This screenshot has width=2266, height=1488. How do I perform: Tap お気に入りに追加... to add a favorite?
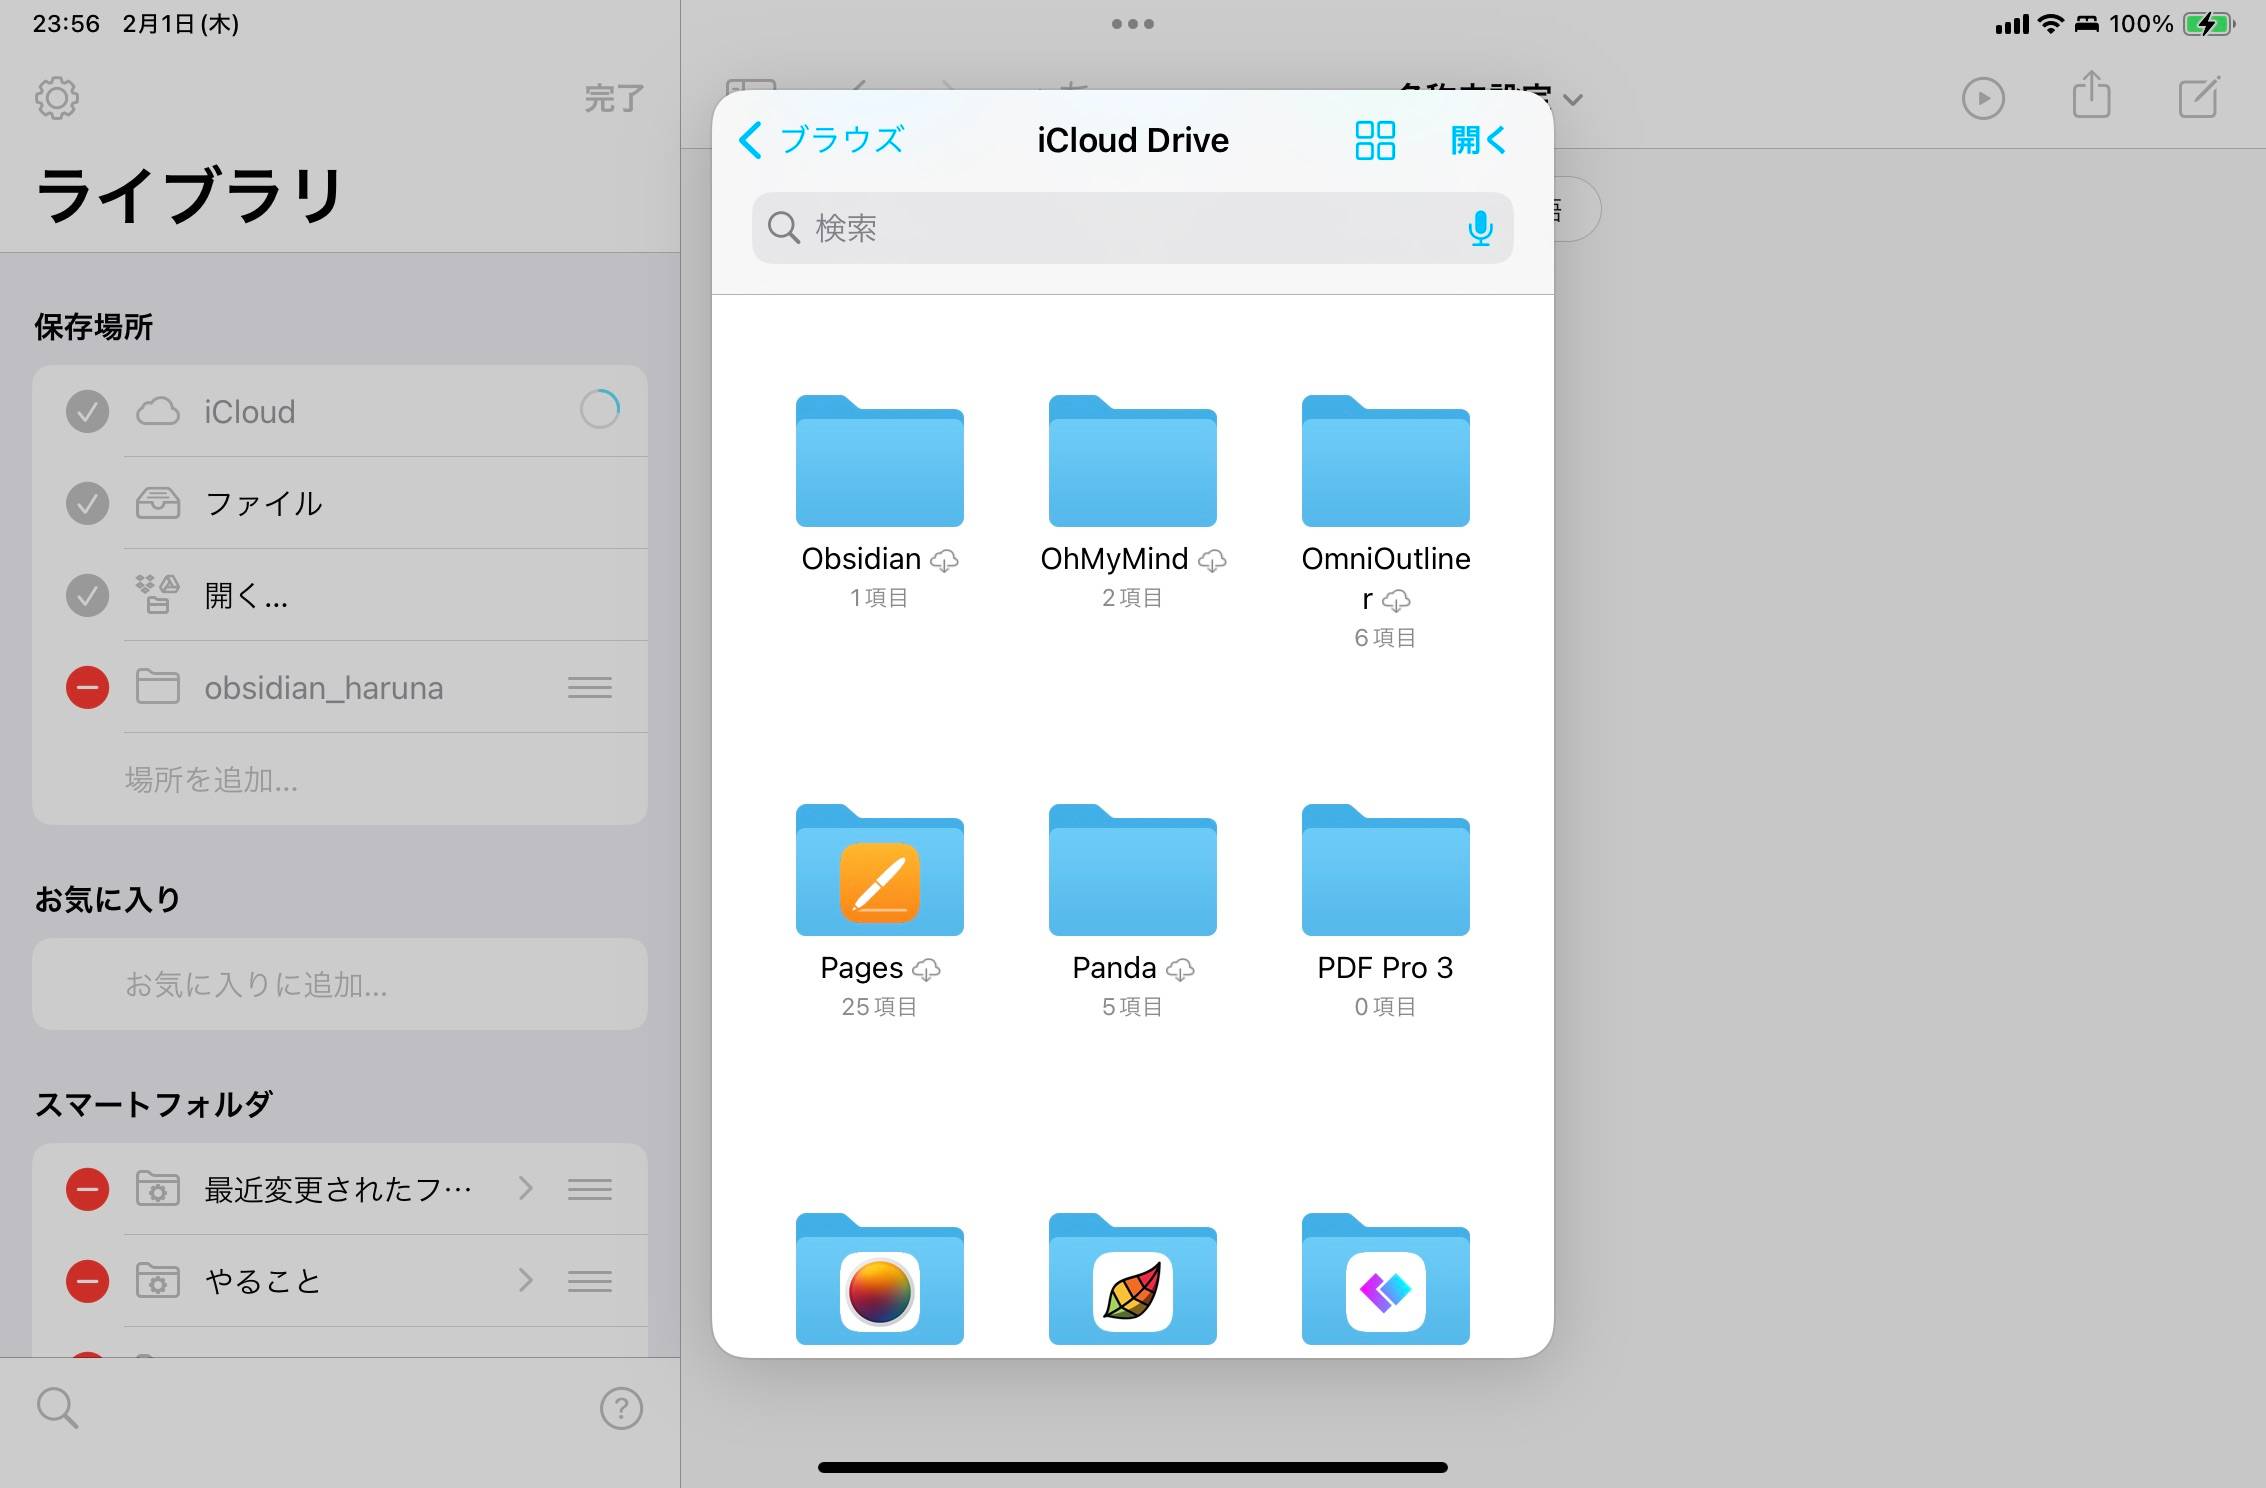point(256,984)
